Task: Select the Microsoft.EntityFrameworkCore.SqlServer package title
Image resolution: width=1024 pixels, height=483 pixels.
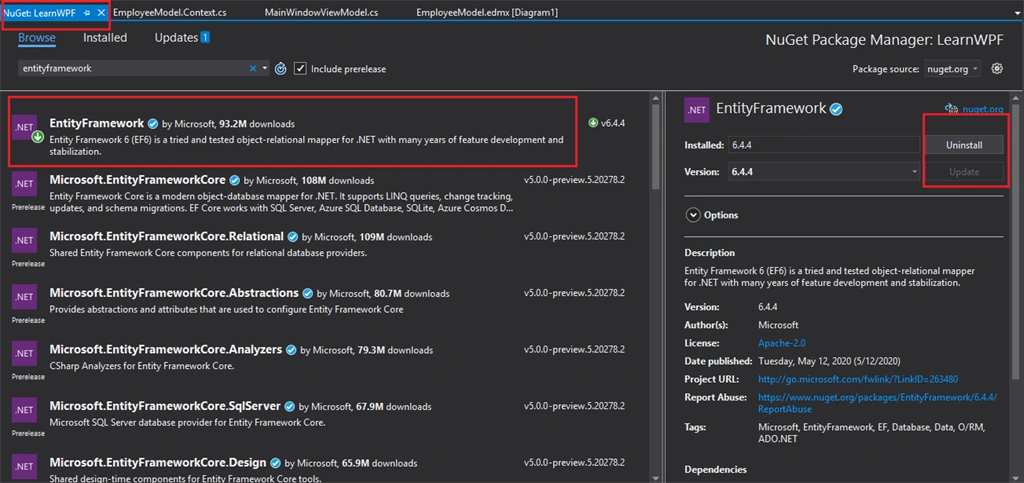Action: [165, 405]
